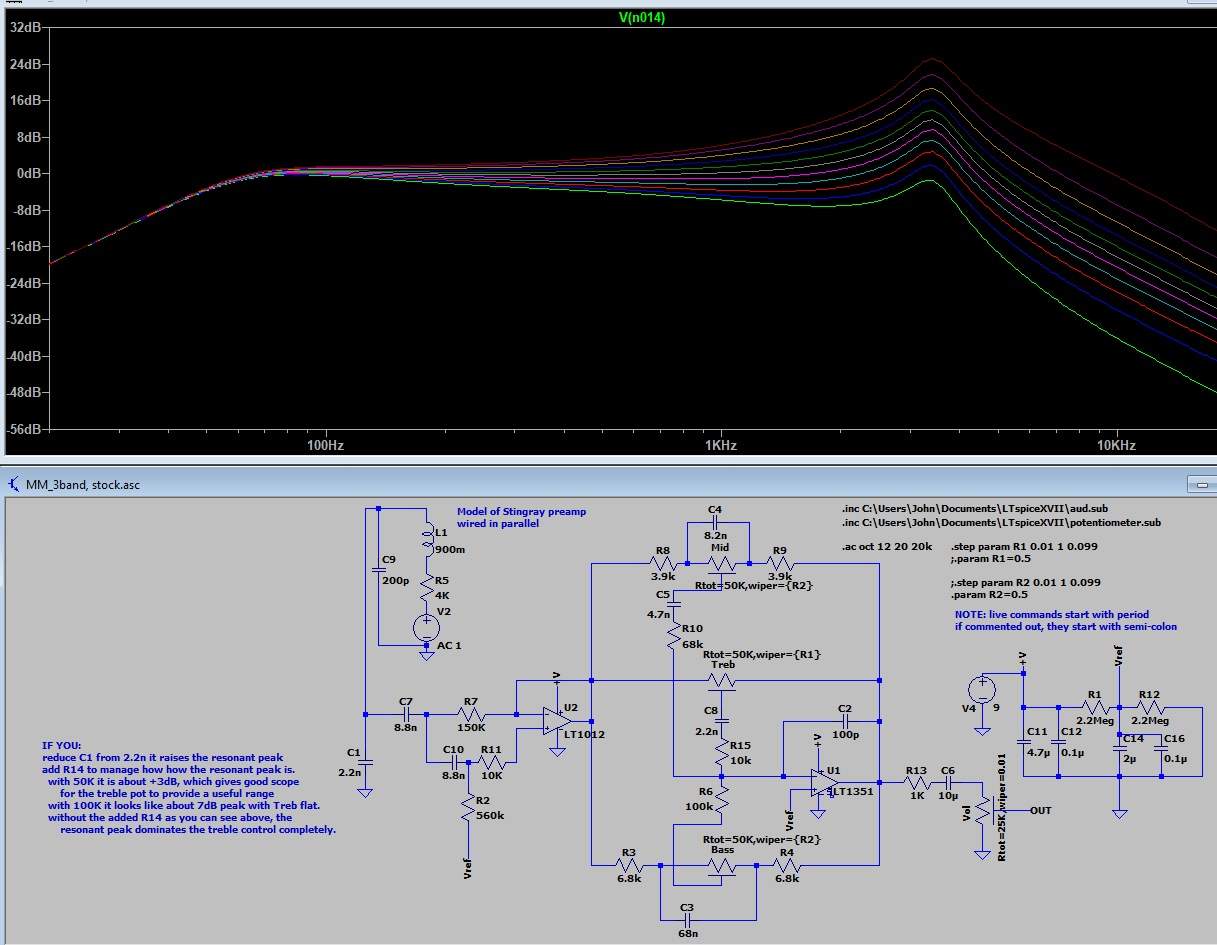Select resistor R3 6.8k symbol

tap(627, 866)
